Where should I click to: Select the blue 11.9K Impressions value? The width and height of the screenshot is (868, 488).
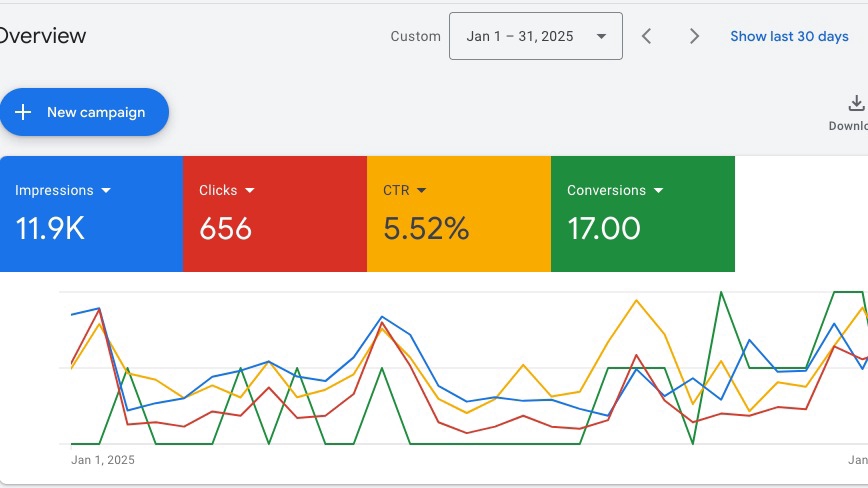[50, 229]
